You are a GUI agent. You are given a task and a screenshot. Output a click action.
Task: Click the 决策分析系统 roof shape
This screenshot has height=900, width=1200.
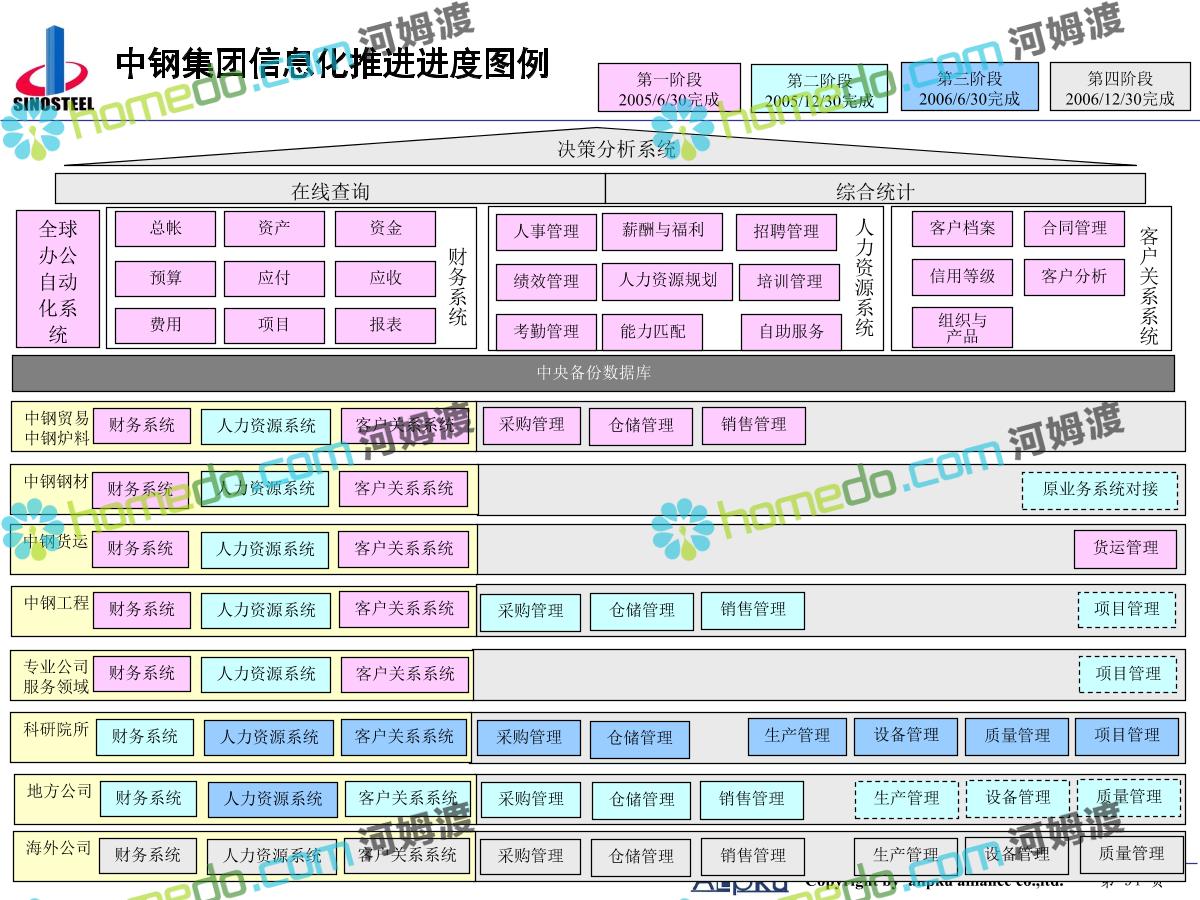click(600, 149)
